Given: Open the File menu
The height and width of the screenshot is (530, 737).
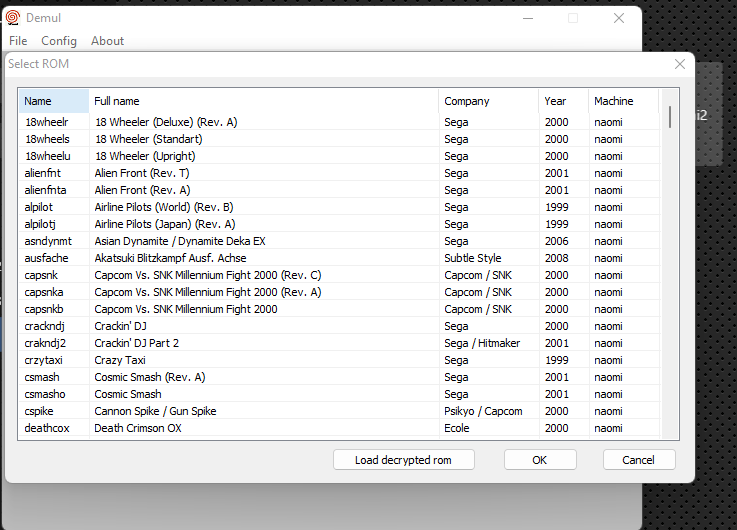Looking at the screenshot, I should point(18,41).
